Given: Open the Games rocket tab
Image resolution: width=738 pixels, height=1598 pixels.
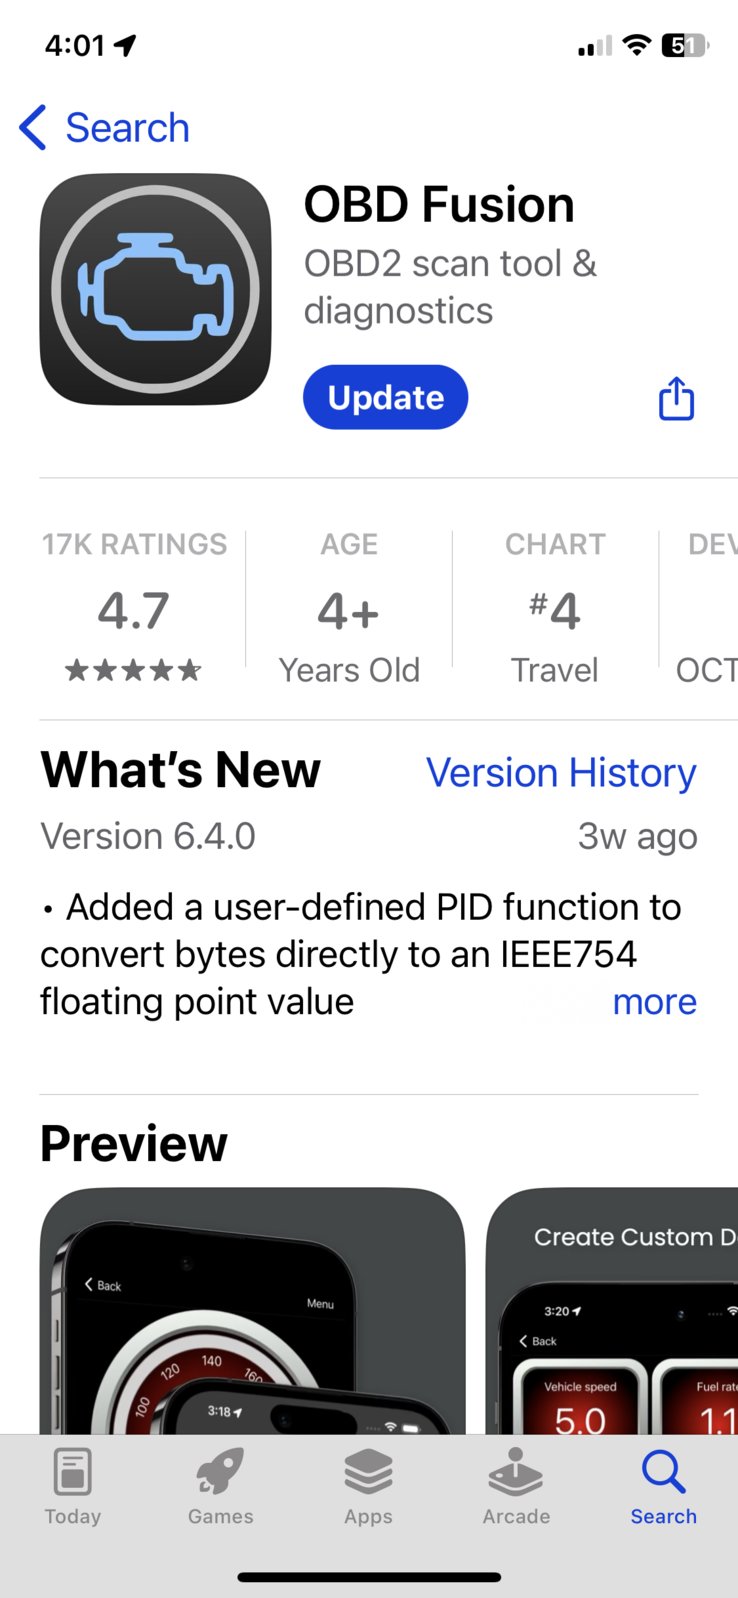Looking at the screenshot, I should coord(221,1486).
